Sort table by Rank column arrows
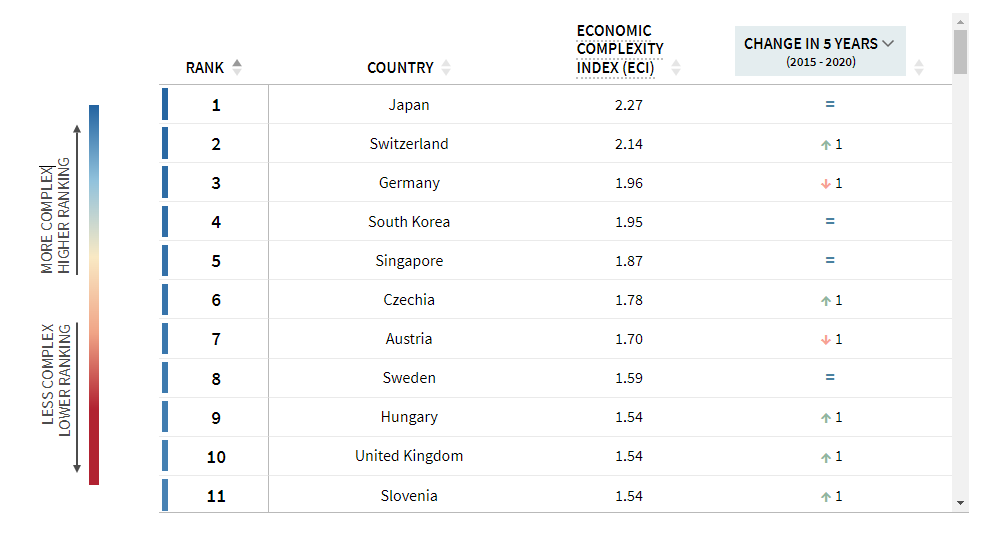 [237, 67]
